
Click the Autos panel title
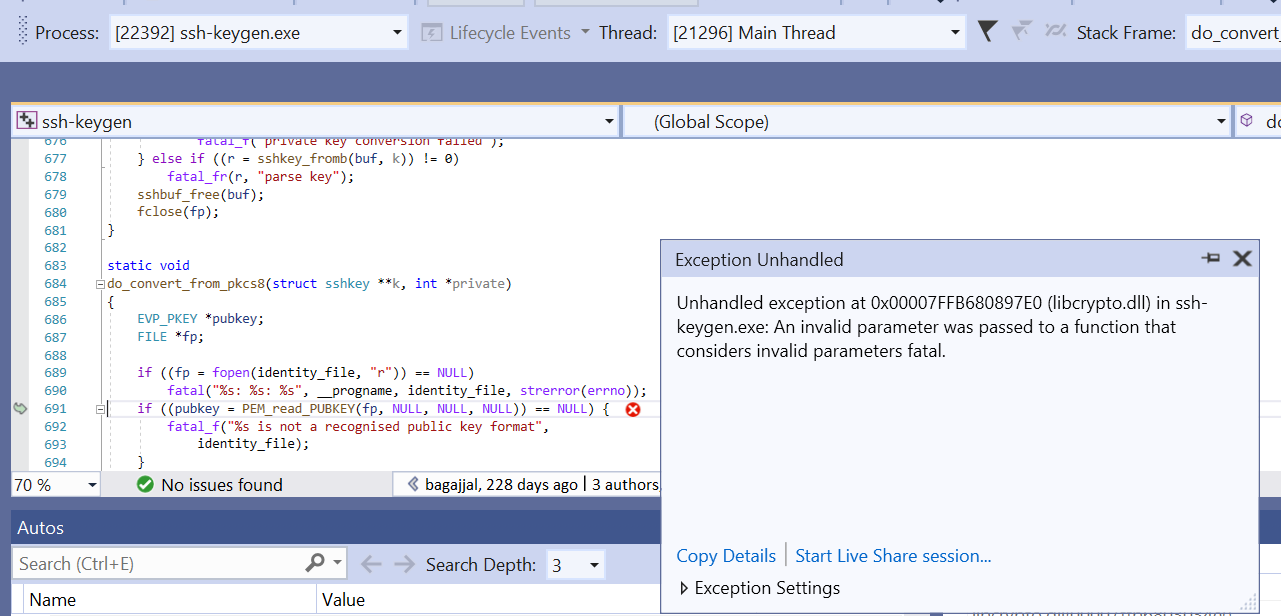41,527
